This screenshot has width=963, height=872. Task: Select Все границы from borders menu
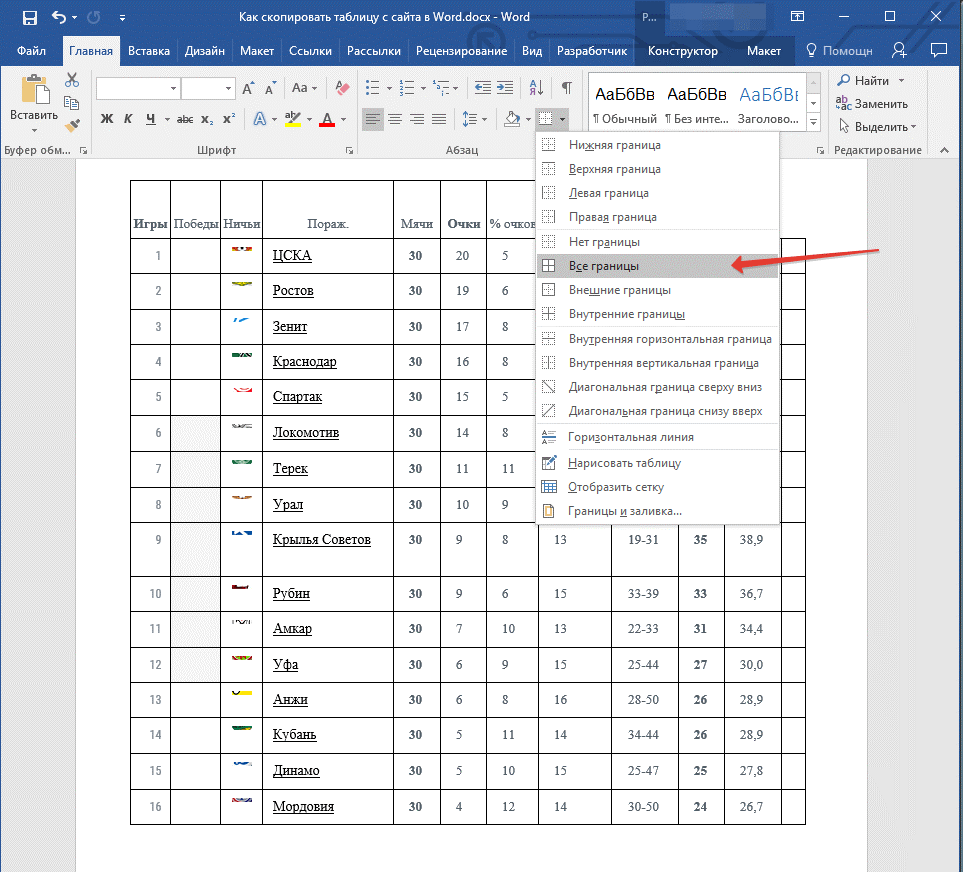603,266
